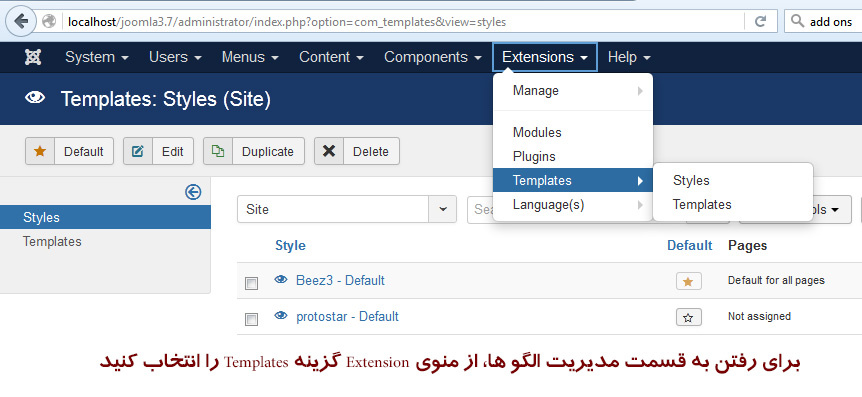862x397 pixels.
Task: Click the Delete toolbar button
Action: pos(357,151)
